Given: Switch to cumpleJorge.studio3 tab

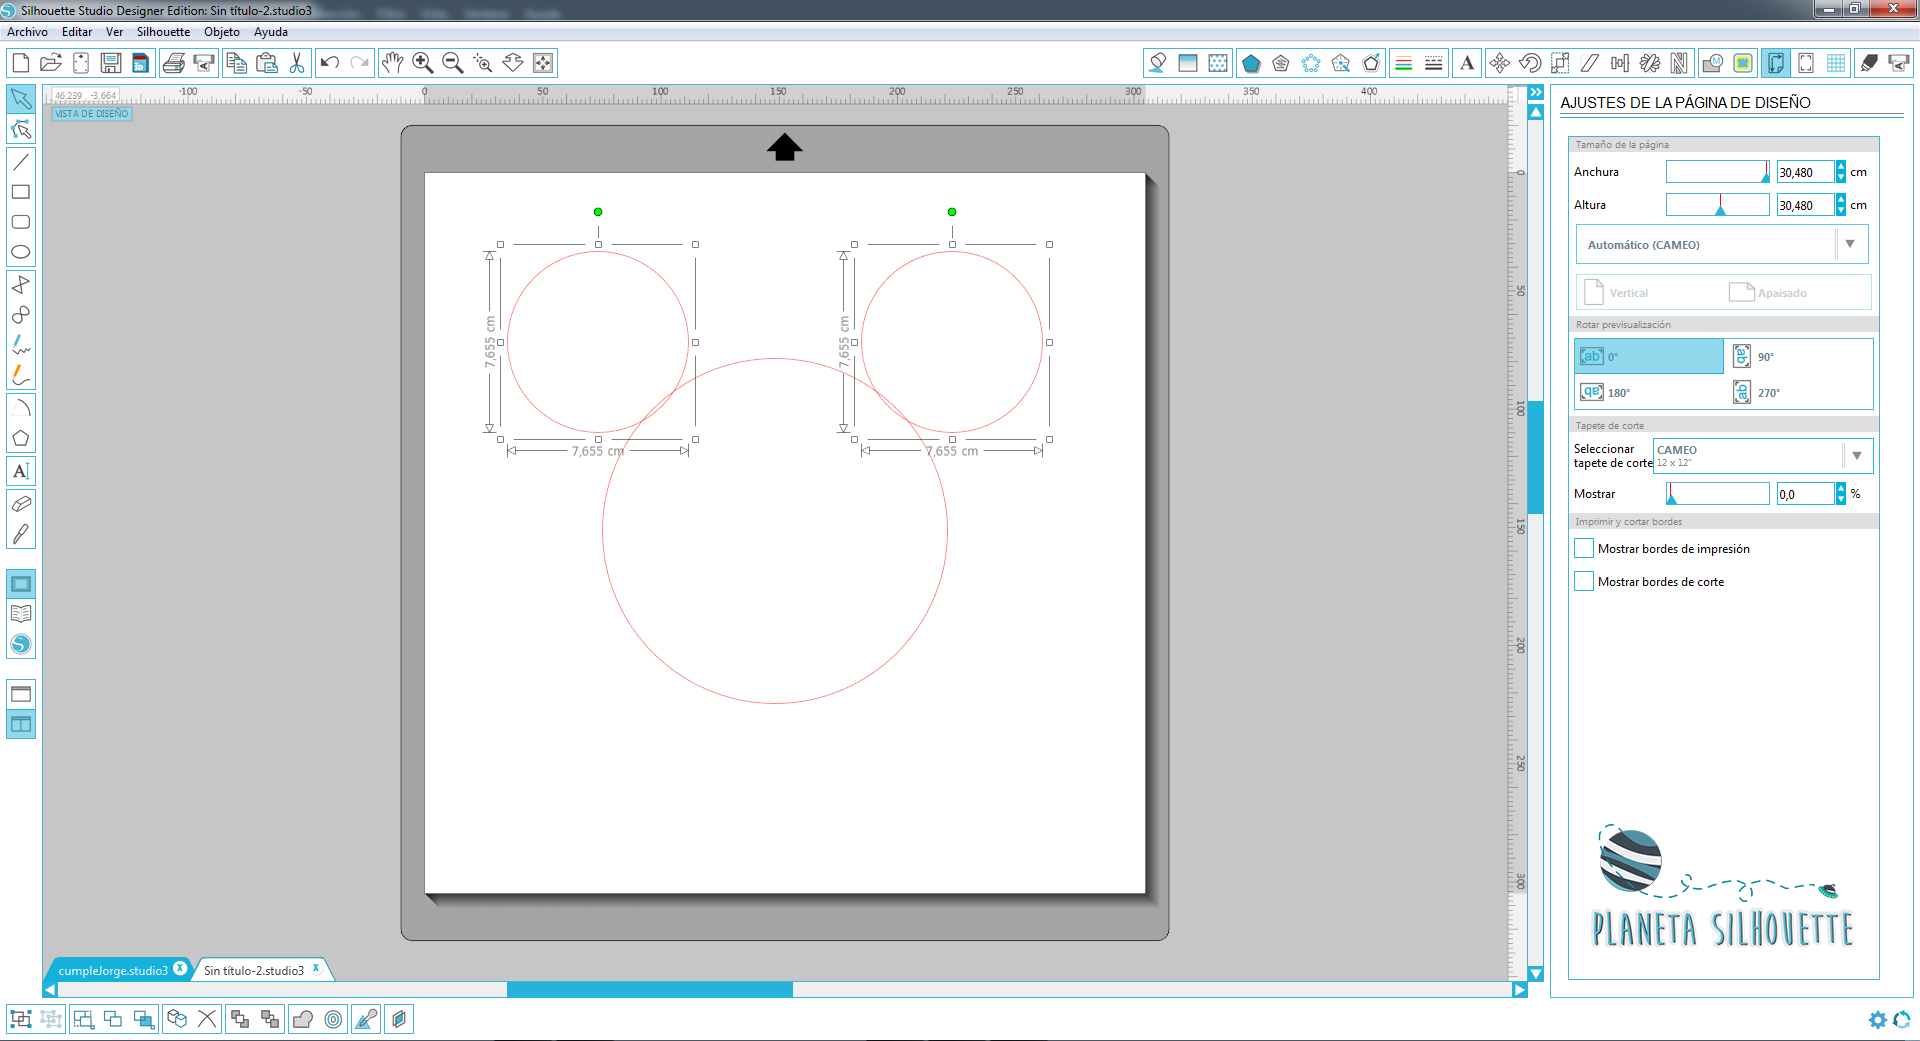Looking at the screenshot, I should point(113,970).
